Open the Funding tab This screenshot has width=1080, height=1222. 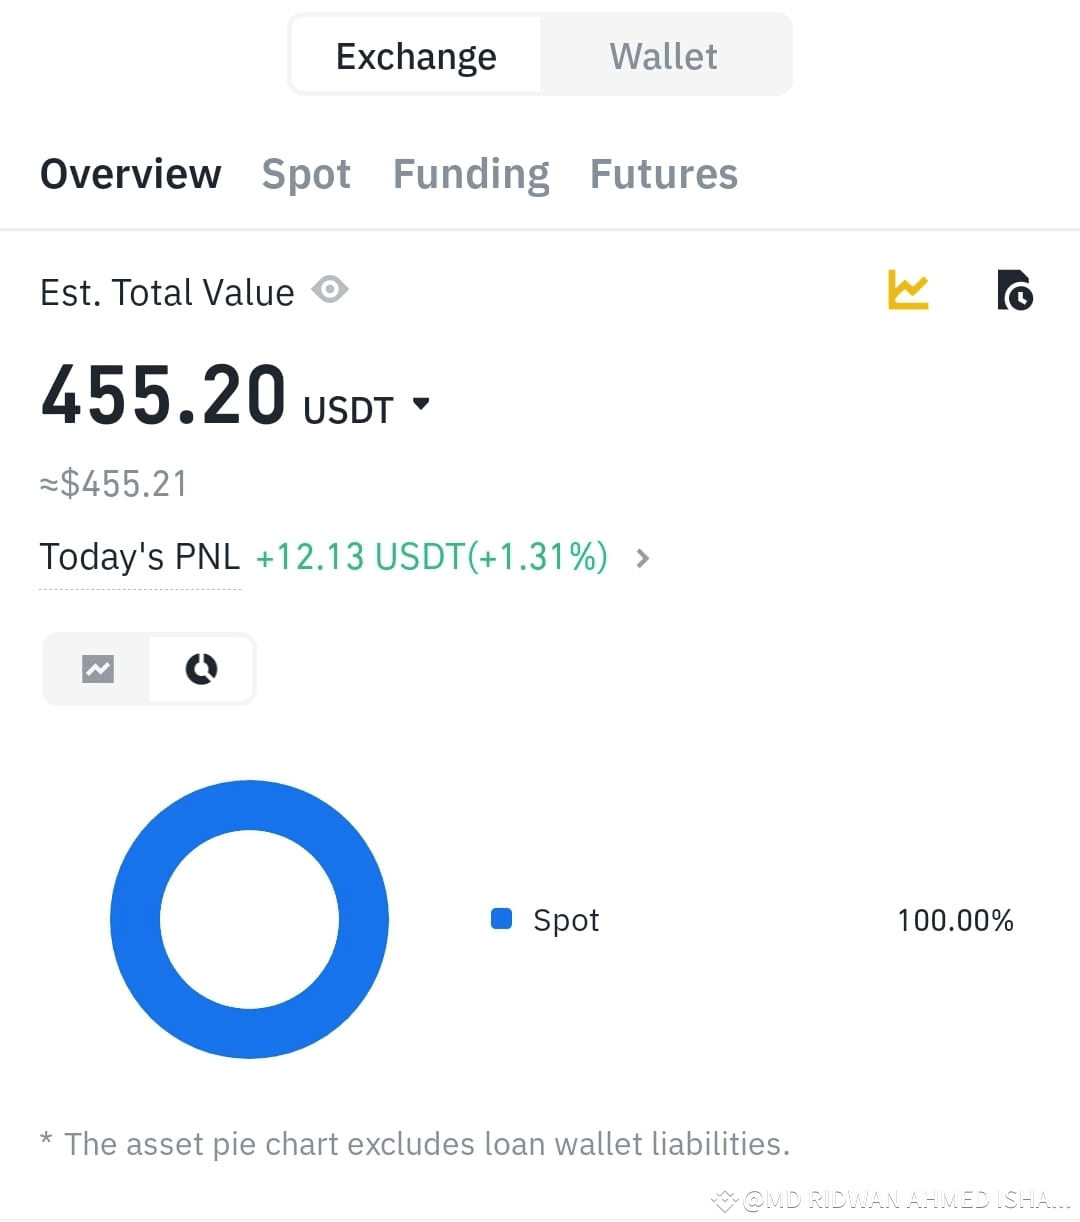[471, 174]
